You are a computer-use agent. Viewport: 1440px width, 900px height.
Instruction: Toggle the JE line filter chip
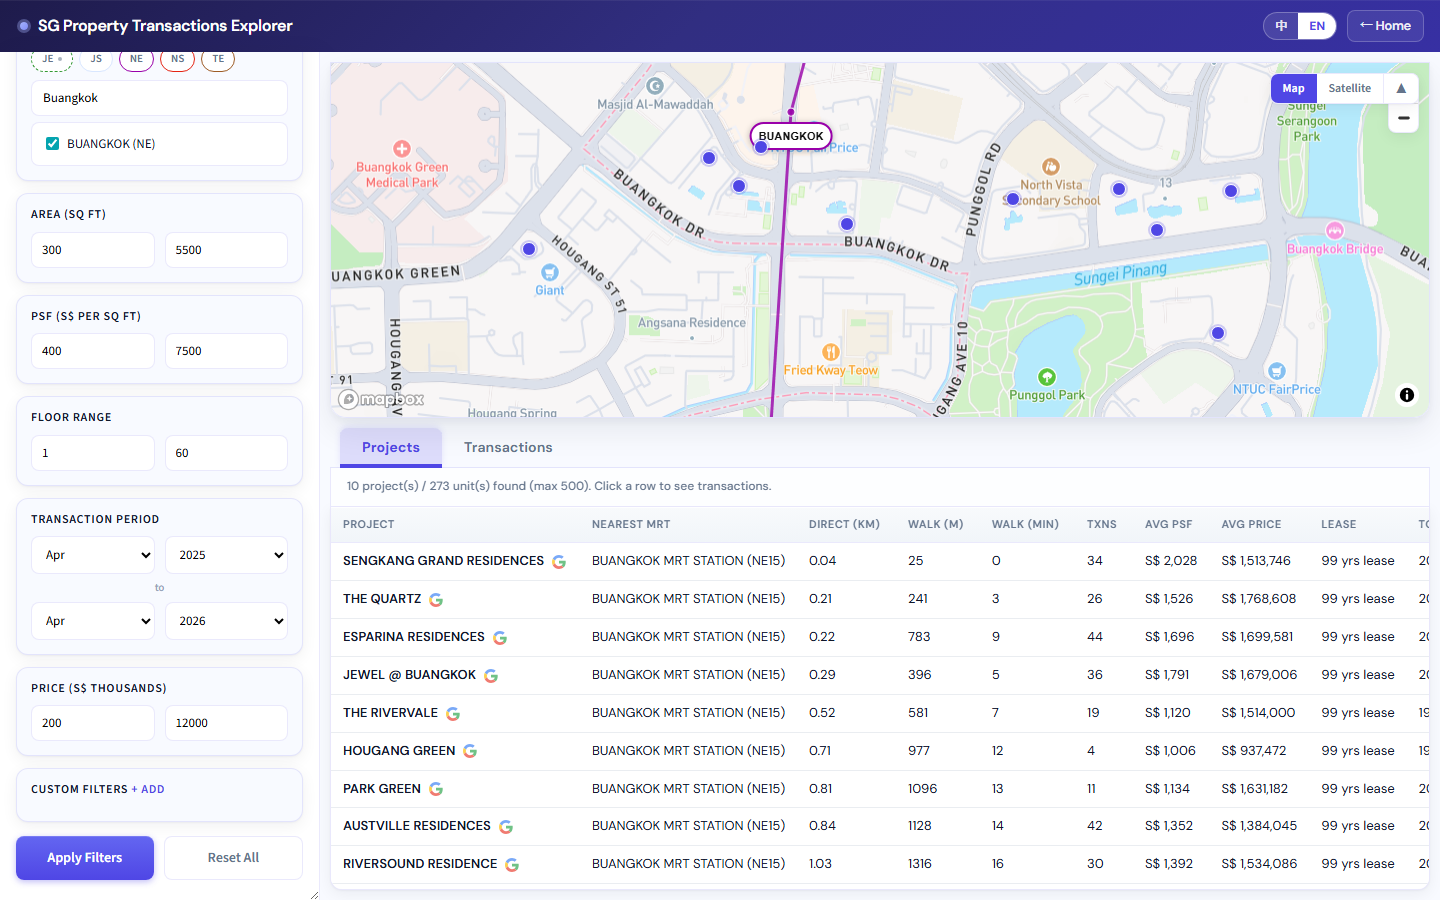click(52, 59)
